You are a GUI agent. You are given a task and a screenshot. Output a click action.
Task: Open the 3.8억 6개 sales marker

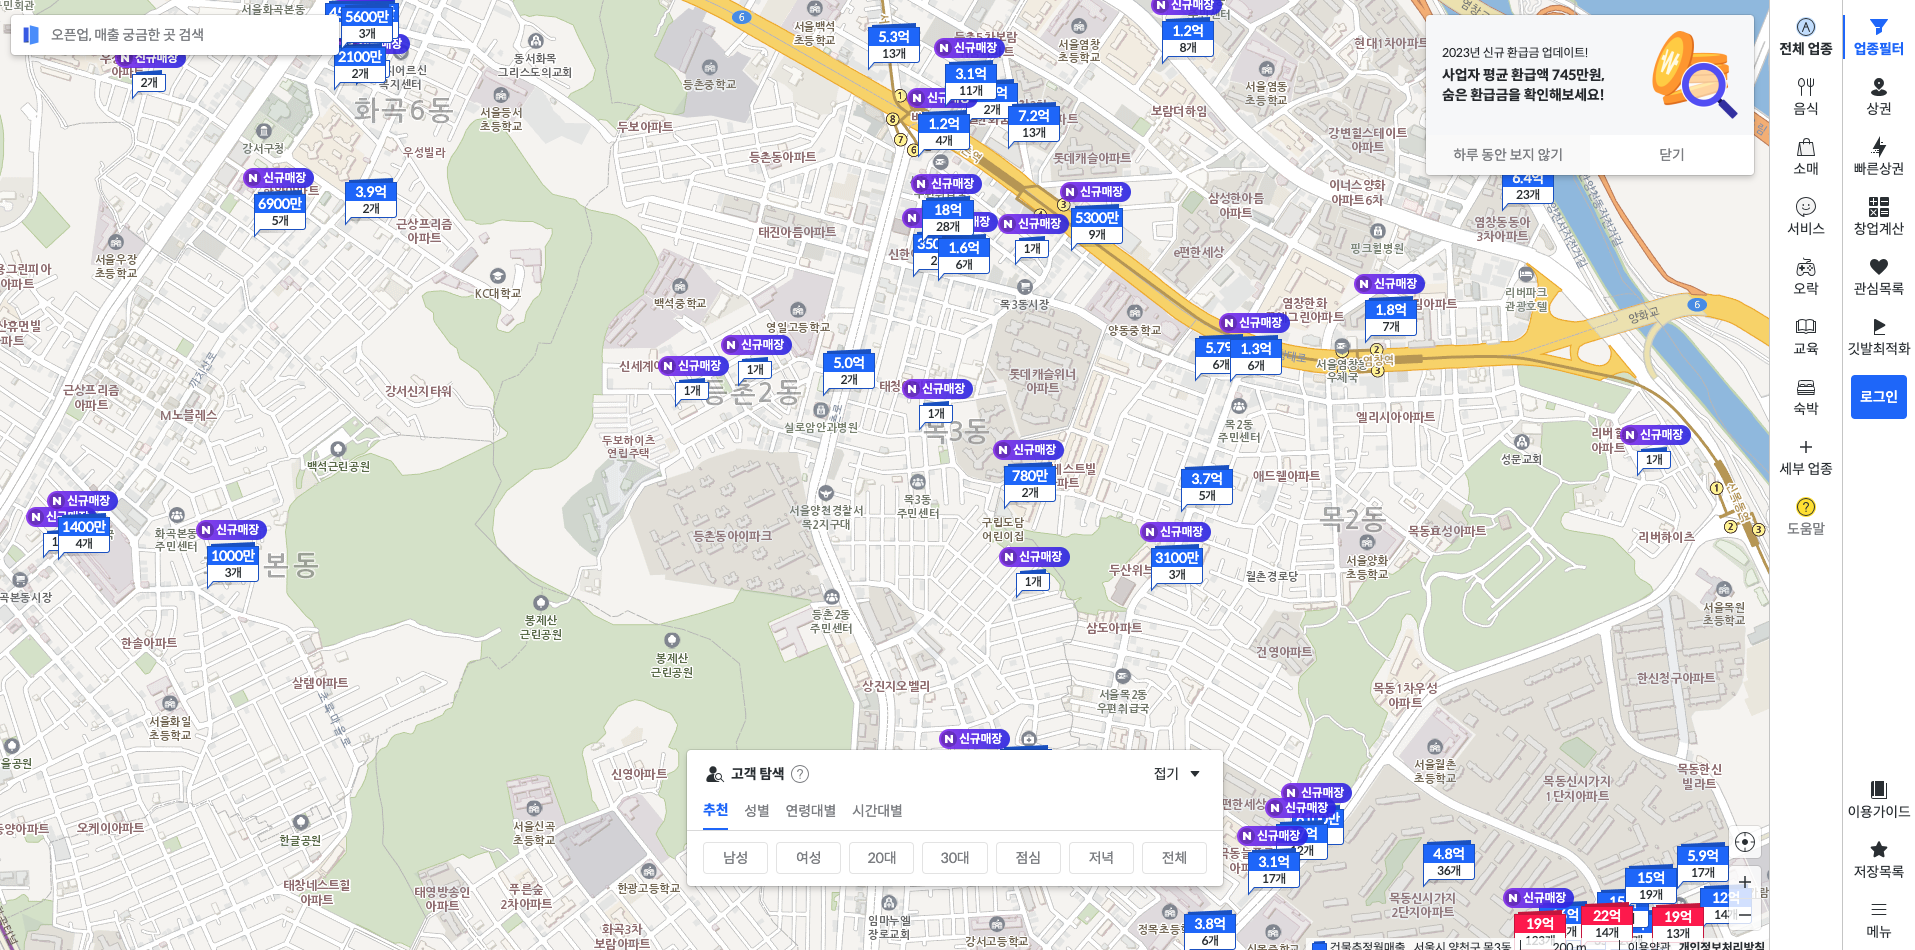coord(1210,932)
